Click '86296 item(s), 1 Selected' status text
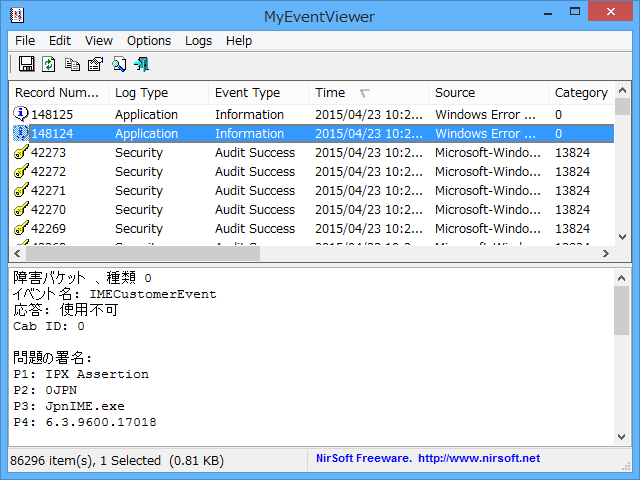 (x=85, y=460)
